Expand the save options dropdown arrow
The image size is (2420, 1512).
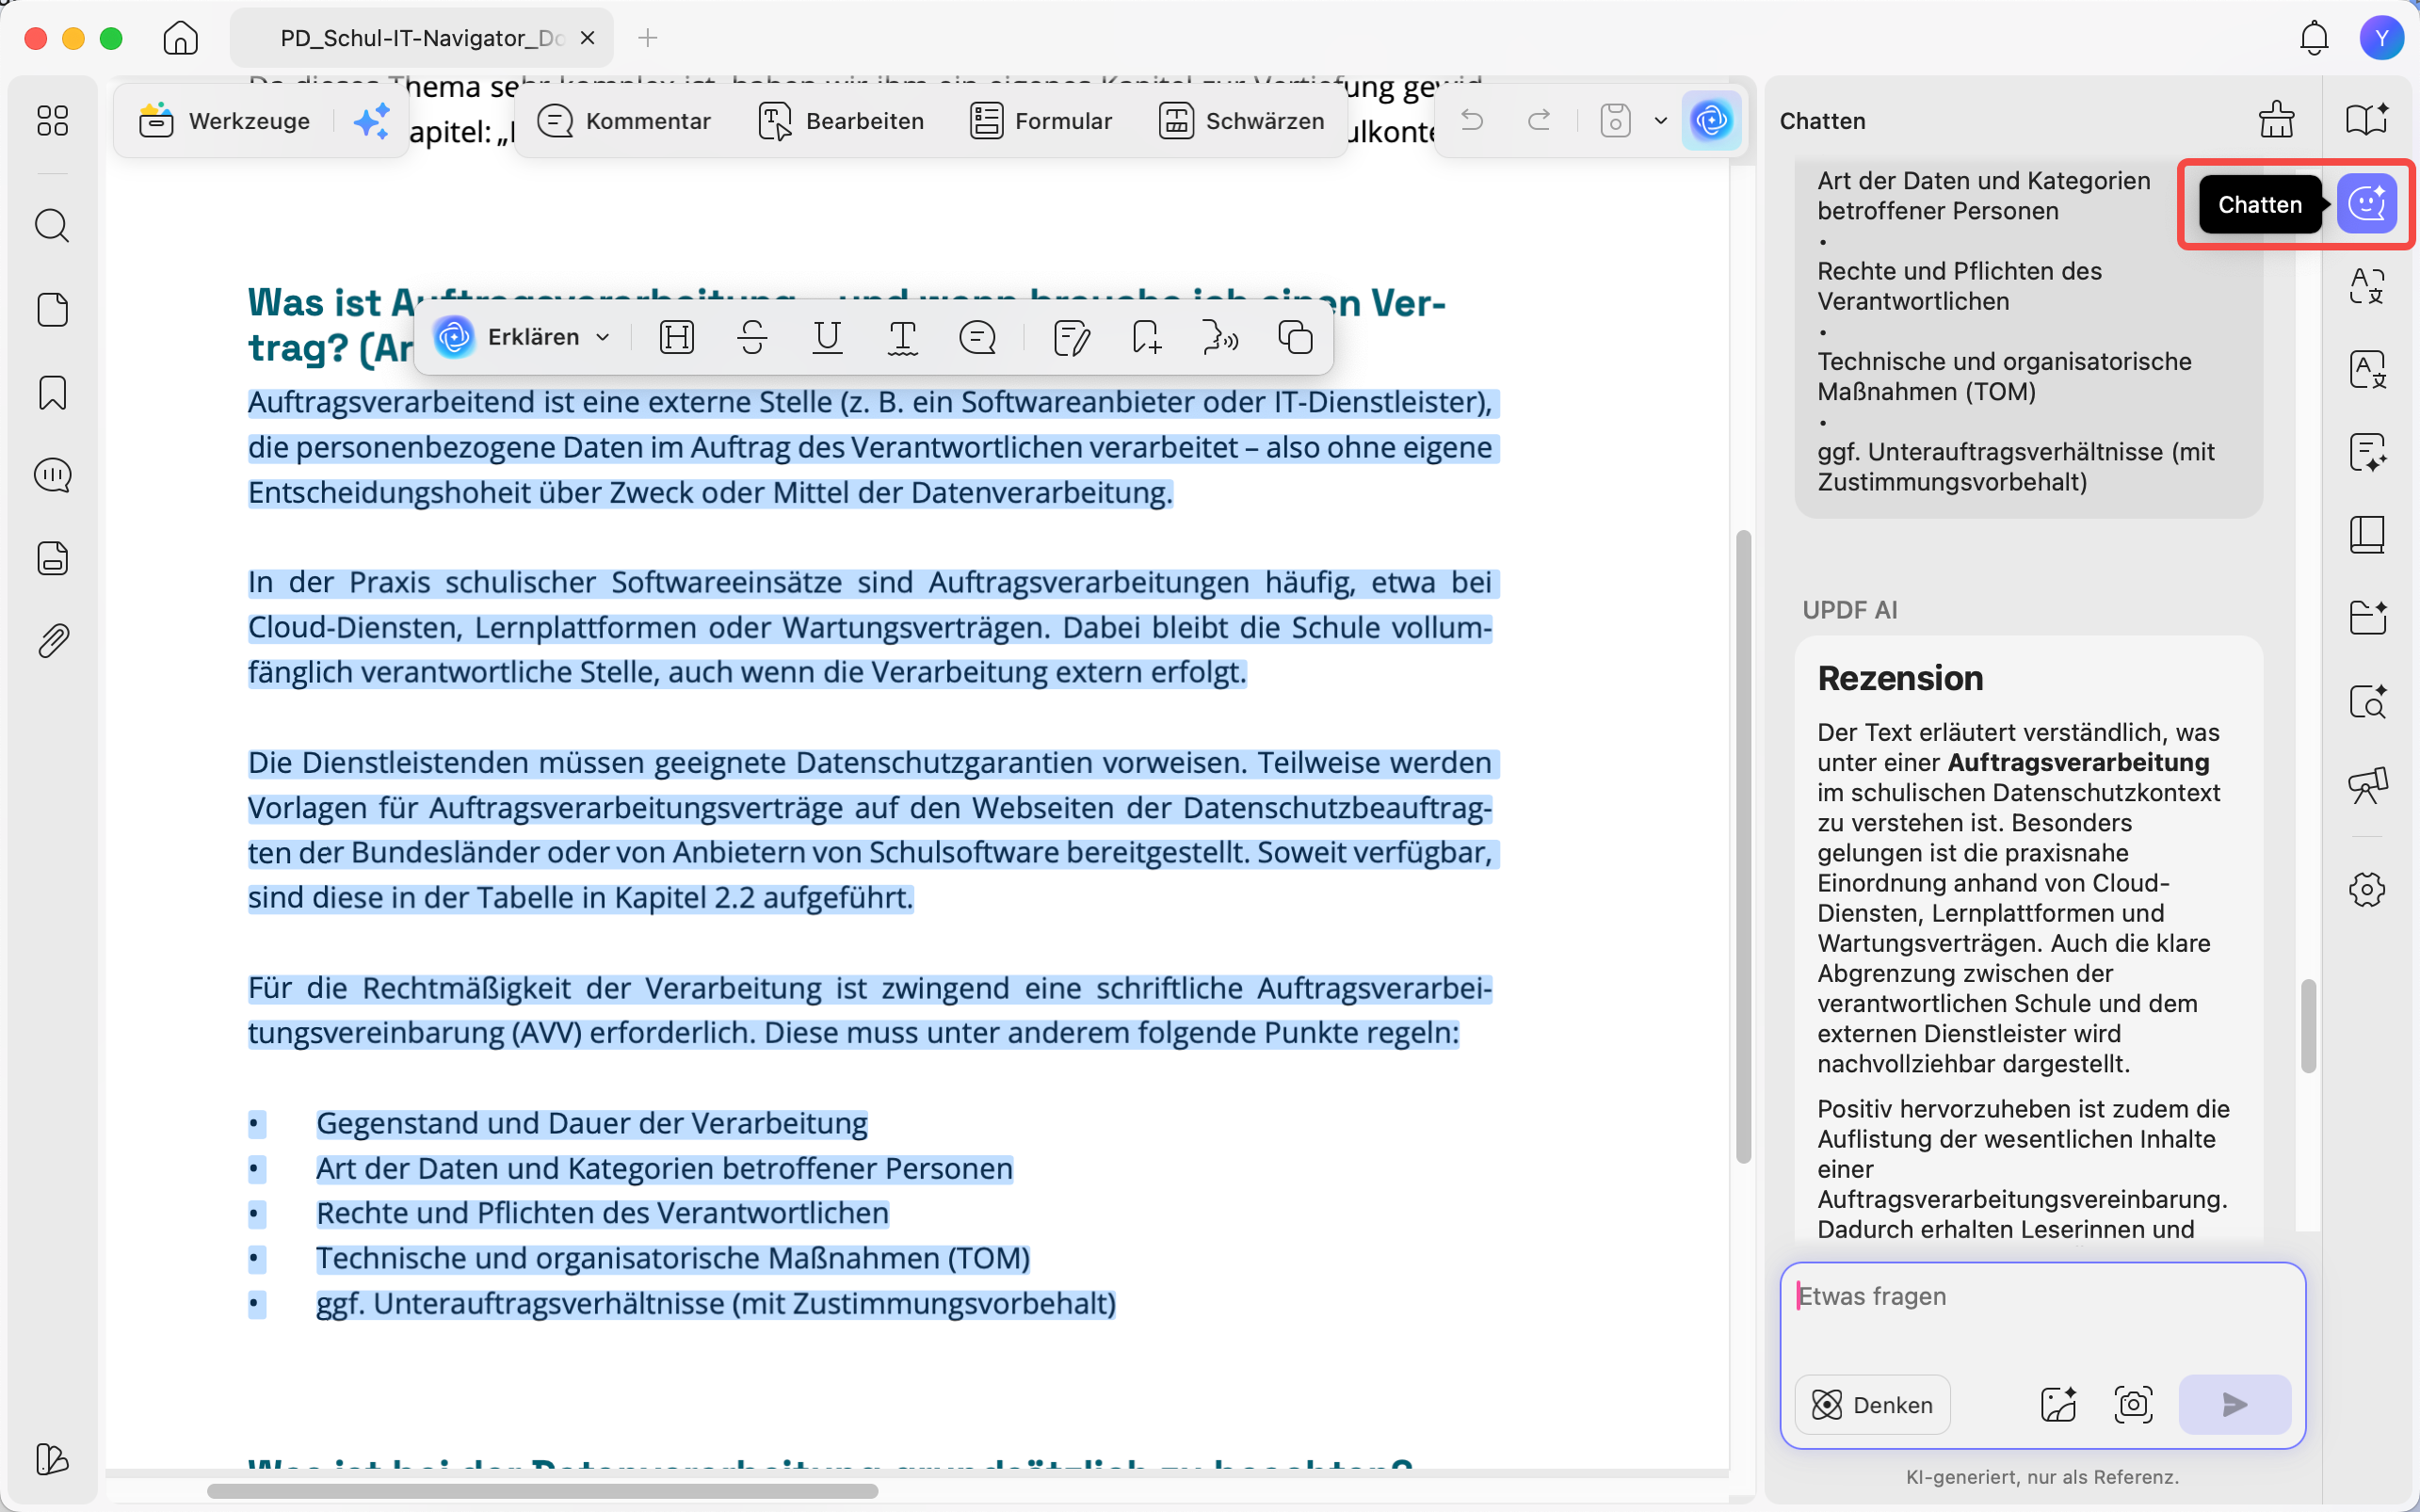tap(1661, 121)
